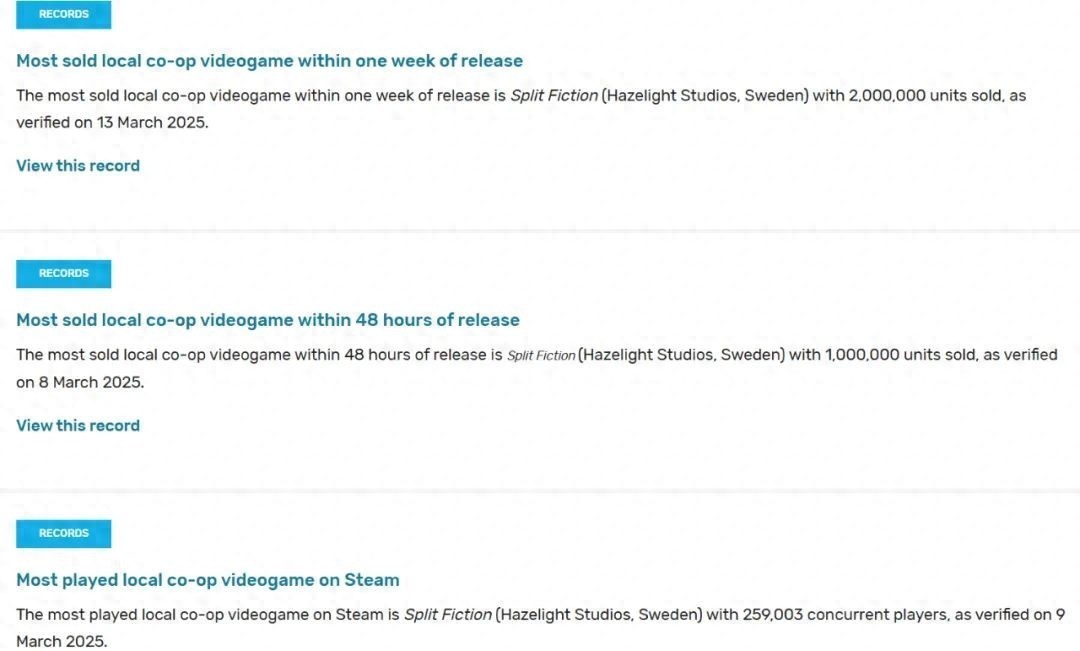Click small italic 'Split Fiction' in 48 hours text
The height and width of the screenshot is (651, 1080).
[541, 355]
